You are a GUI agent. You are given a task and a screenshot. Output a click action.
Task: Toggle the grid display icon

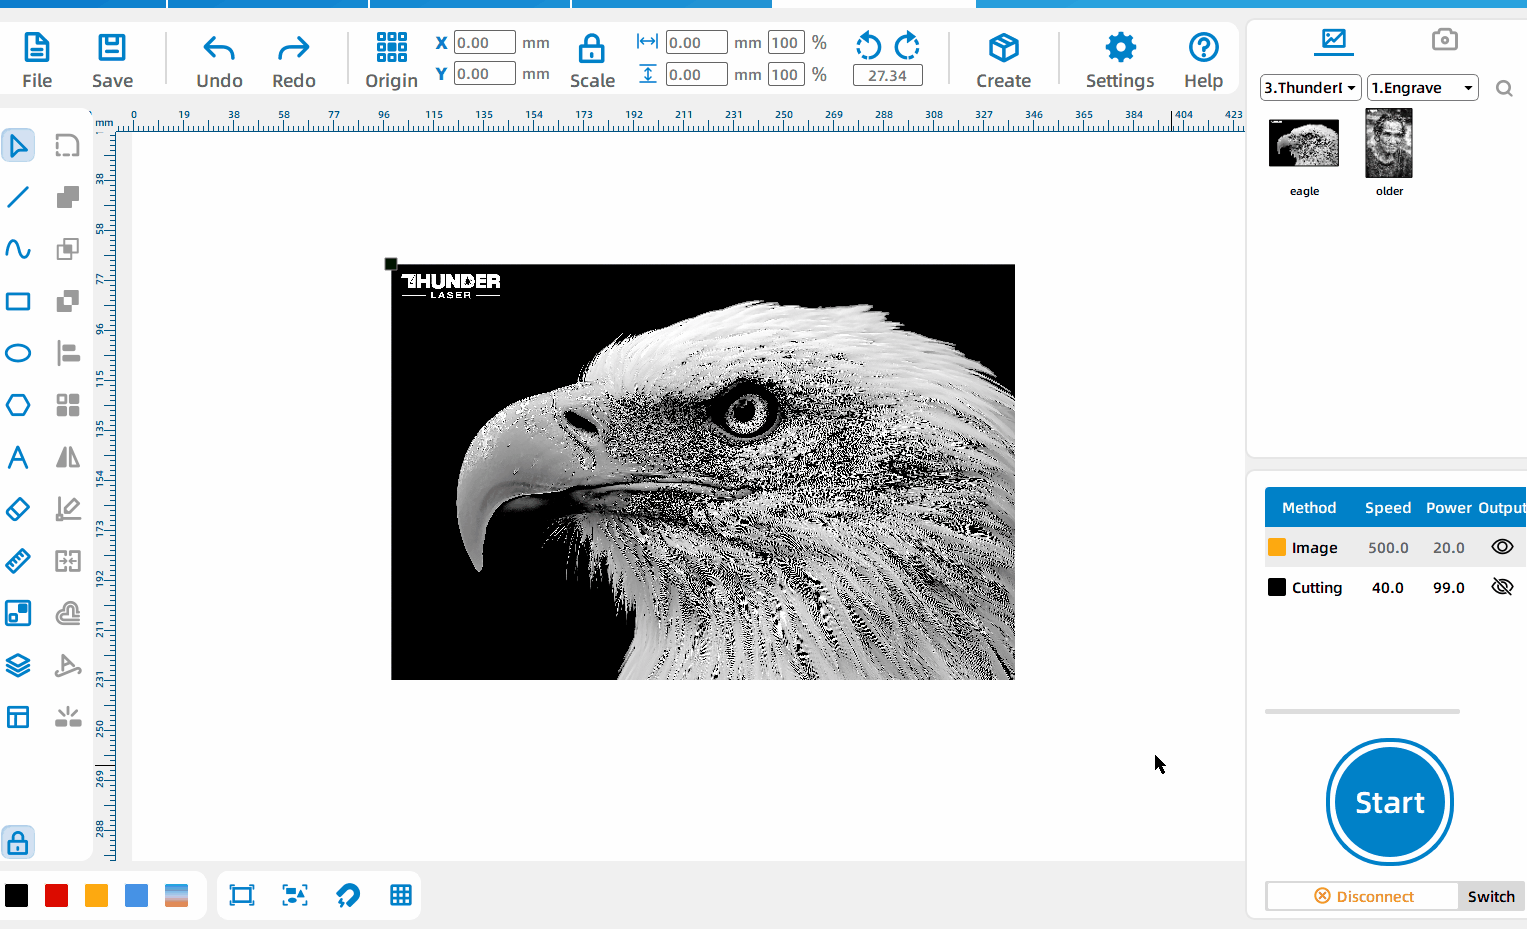click(x=401, y=895)
